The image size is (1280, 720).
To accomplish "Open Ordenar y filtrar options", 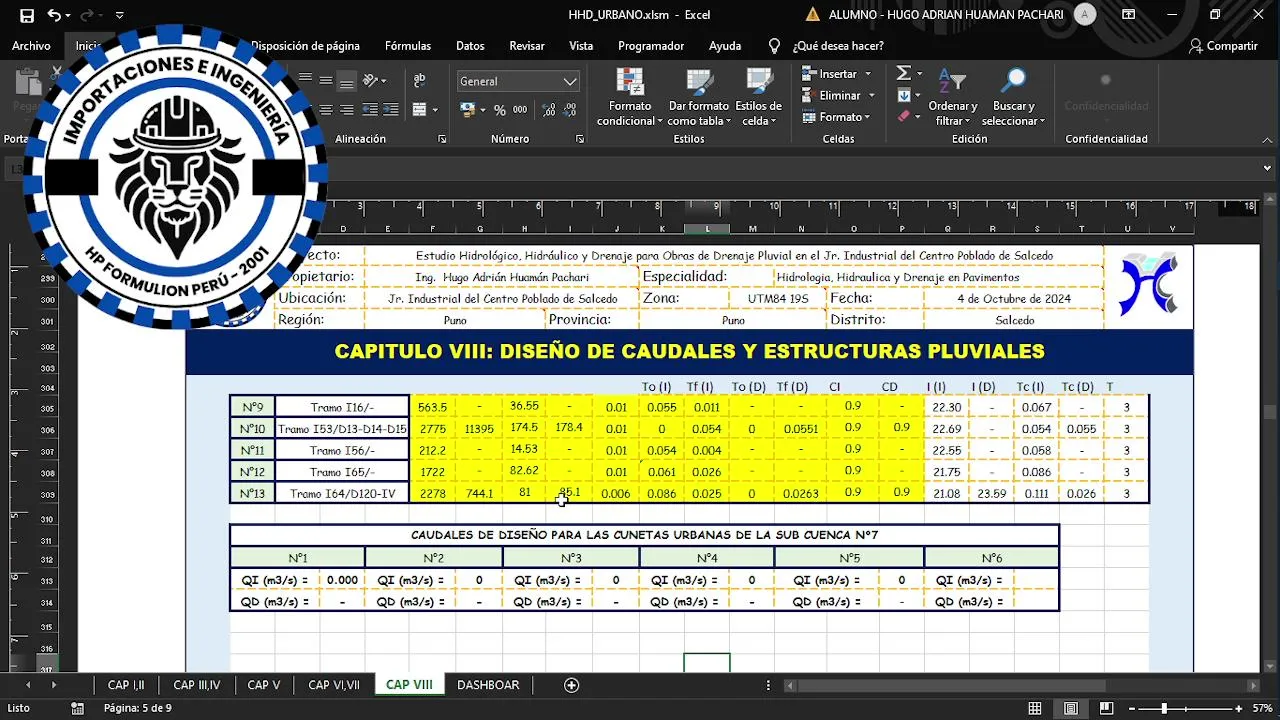I will click(953, 97).
